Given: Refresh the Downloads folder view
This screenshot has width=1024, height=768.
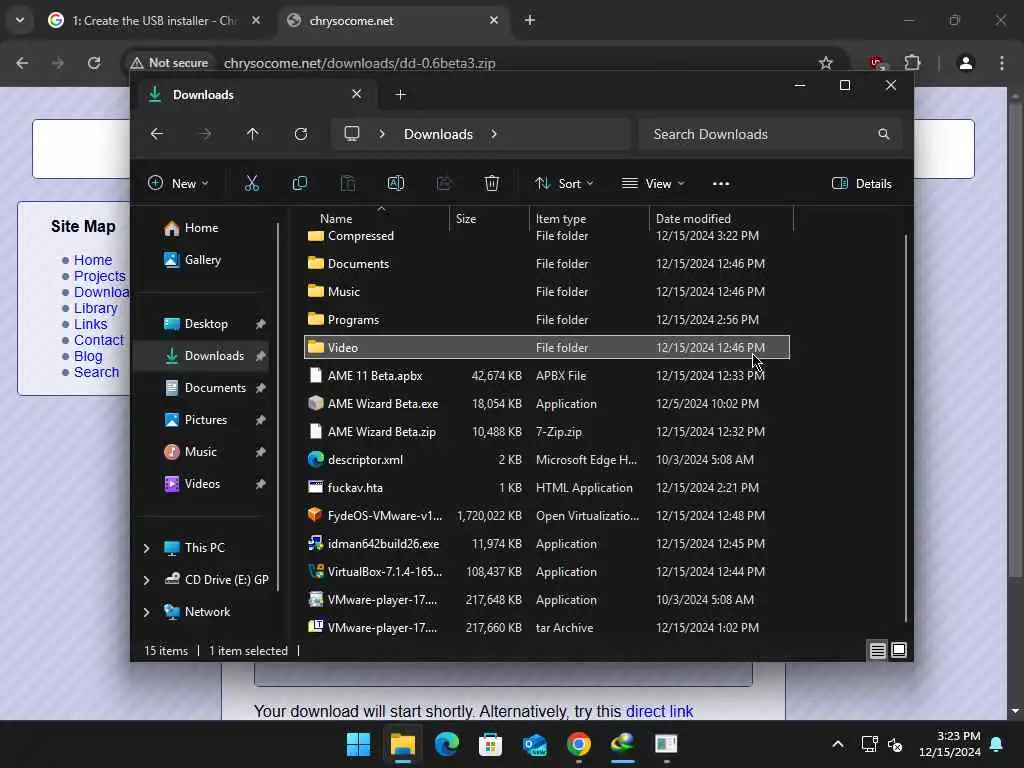Looking at the screenshot, I should coord(300,134).
